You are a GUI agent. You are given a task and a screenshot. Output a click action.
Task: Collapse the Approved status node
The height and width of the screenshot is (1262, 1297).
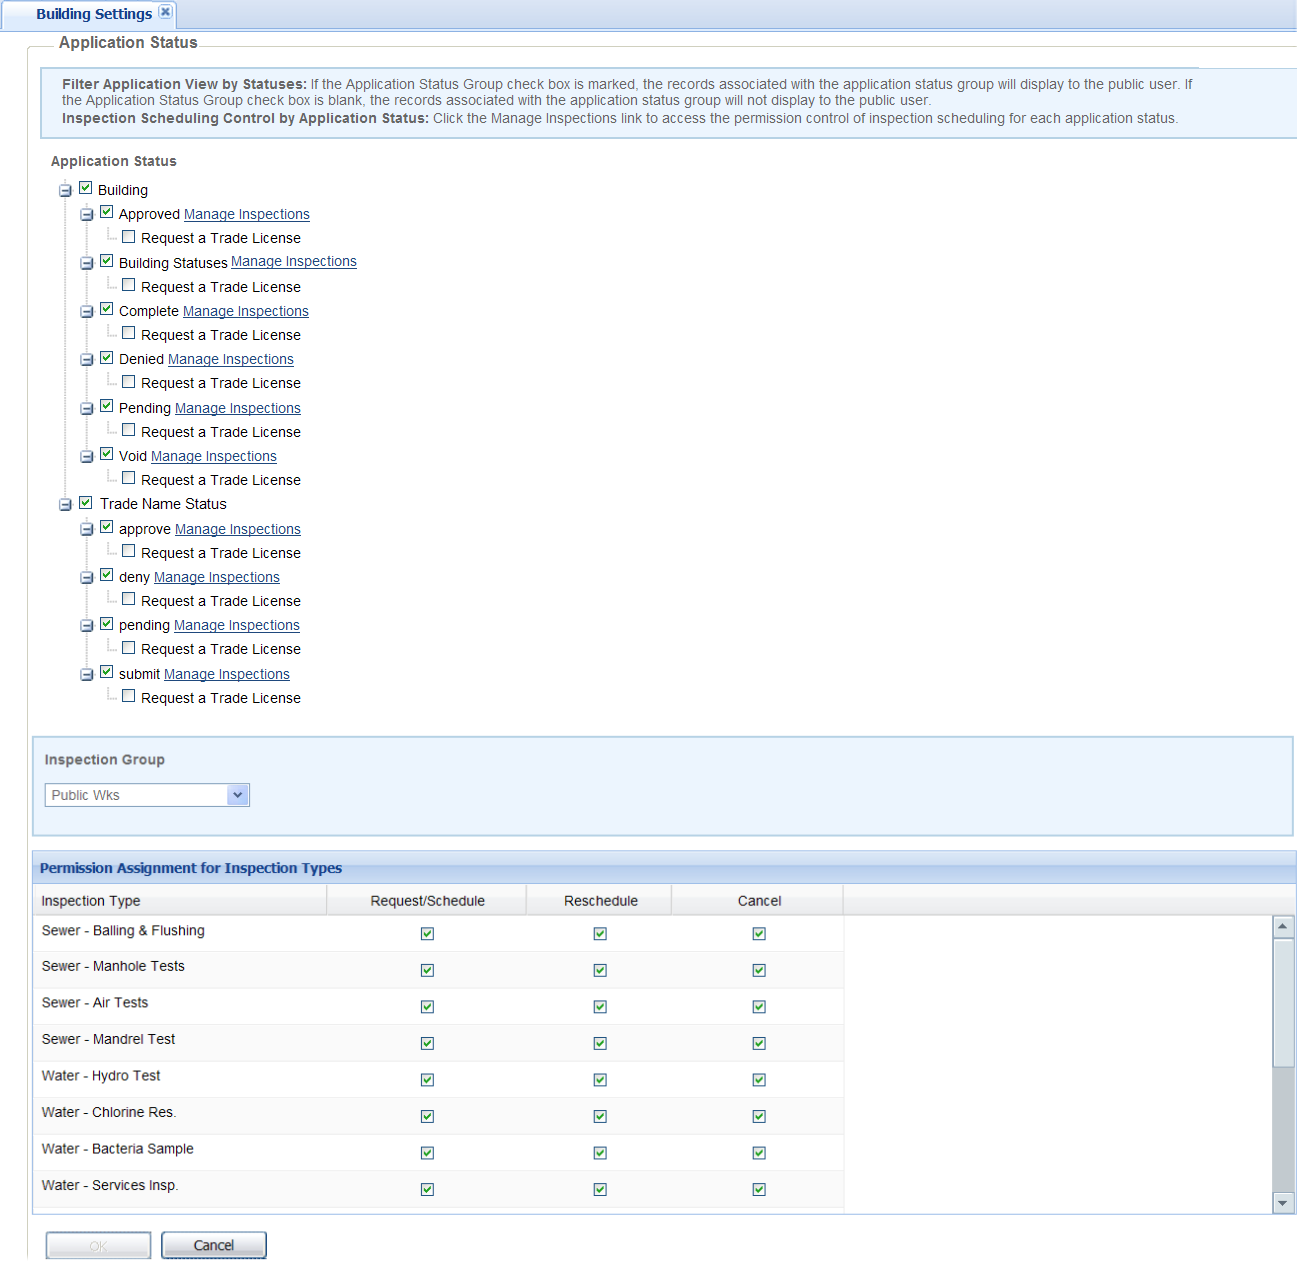coord(87,214)
